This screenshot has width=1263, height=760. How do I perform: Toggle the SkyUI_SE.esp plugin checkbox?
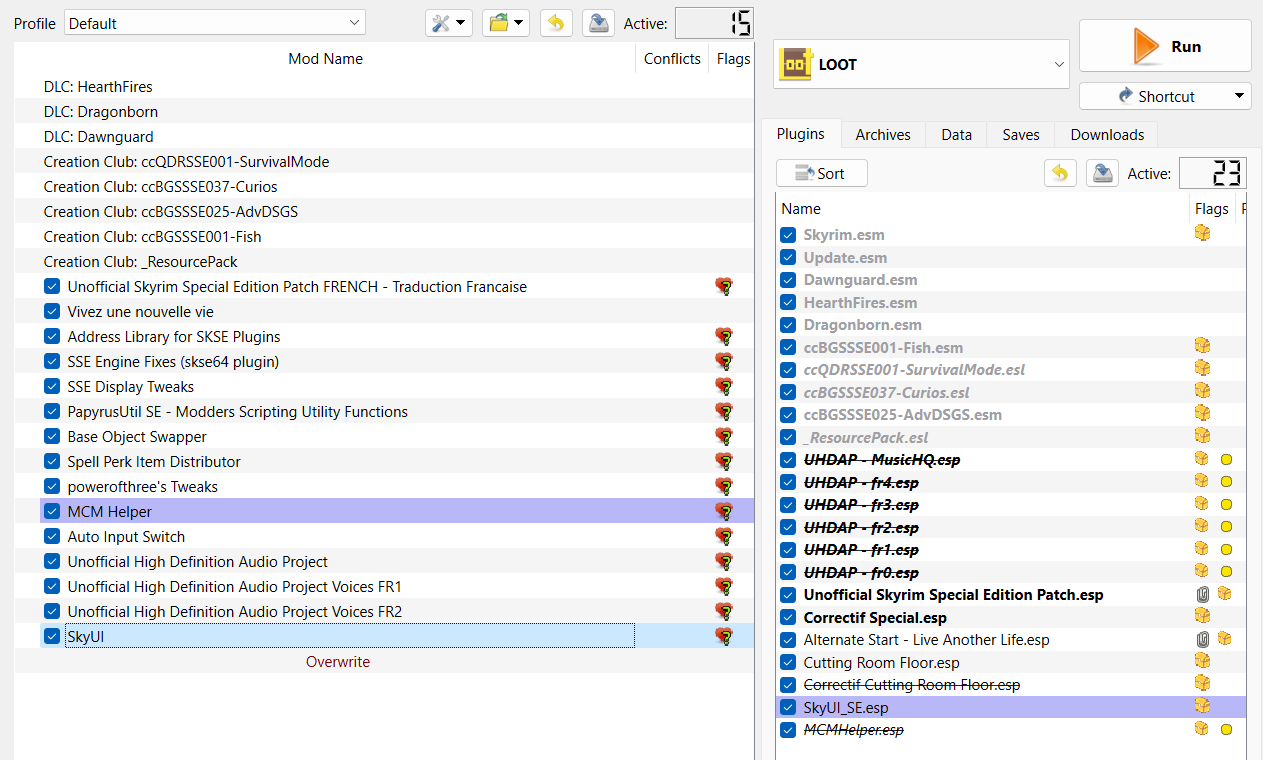(x=788, y=707)
